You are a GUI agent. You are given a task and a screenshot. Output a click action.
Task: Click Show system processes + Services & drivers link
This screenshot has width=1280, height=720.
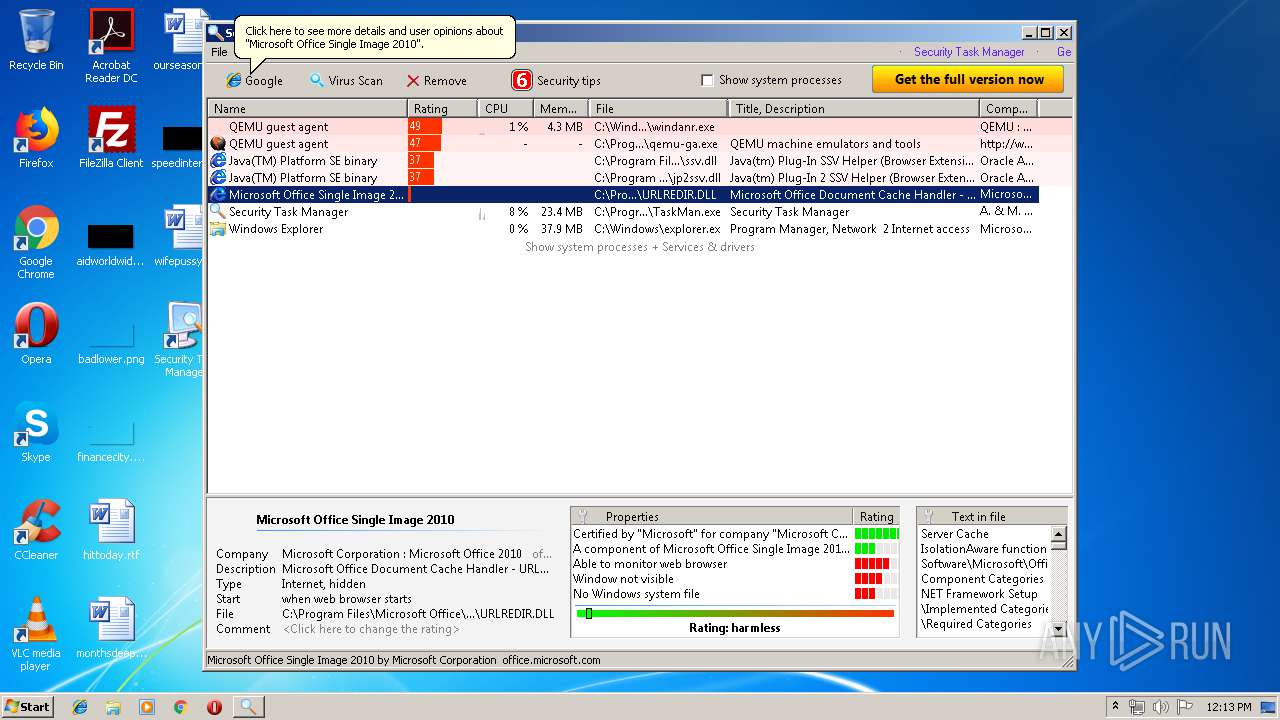pyautogui.click(x=640, y=247)
